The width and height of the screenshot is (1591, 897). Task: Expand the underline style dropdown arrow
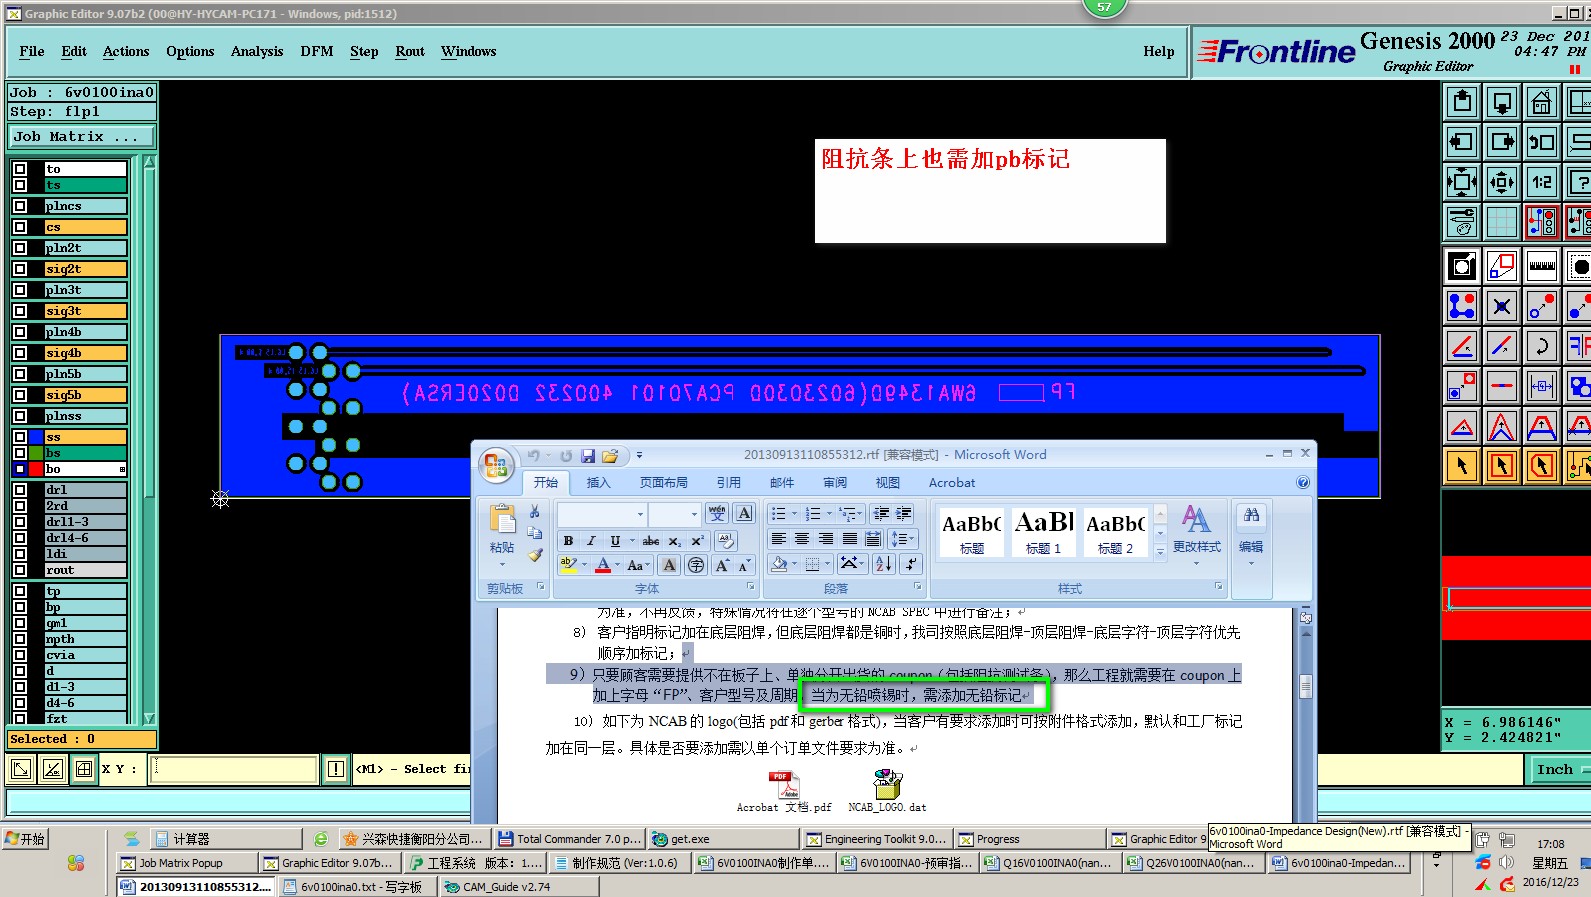[x=631, y=540]
